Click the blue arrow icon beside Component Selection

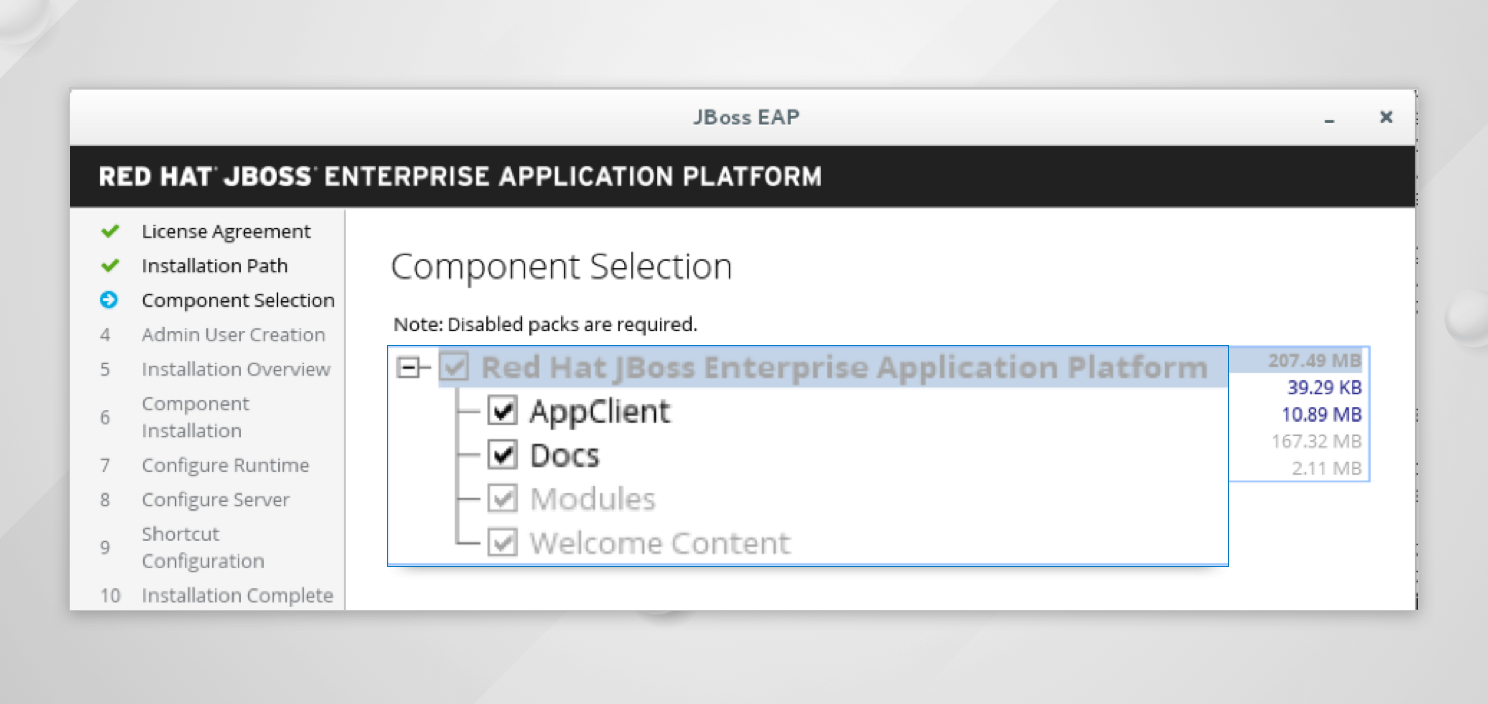click(x=109, y=300)
